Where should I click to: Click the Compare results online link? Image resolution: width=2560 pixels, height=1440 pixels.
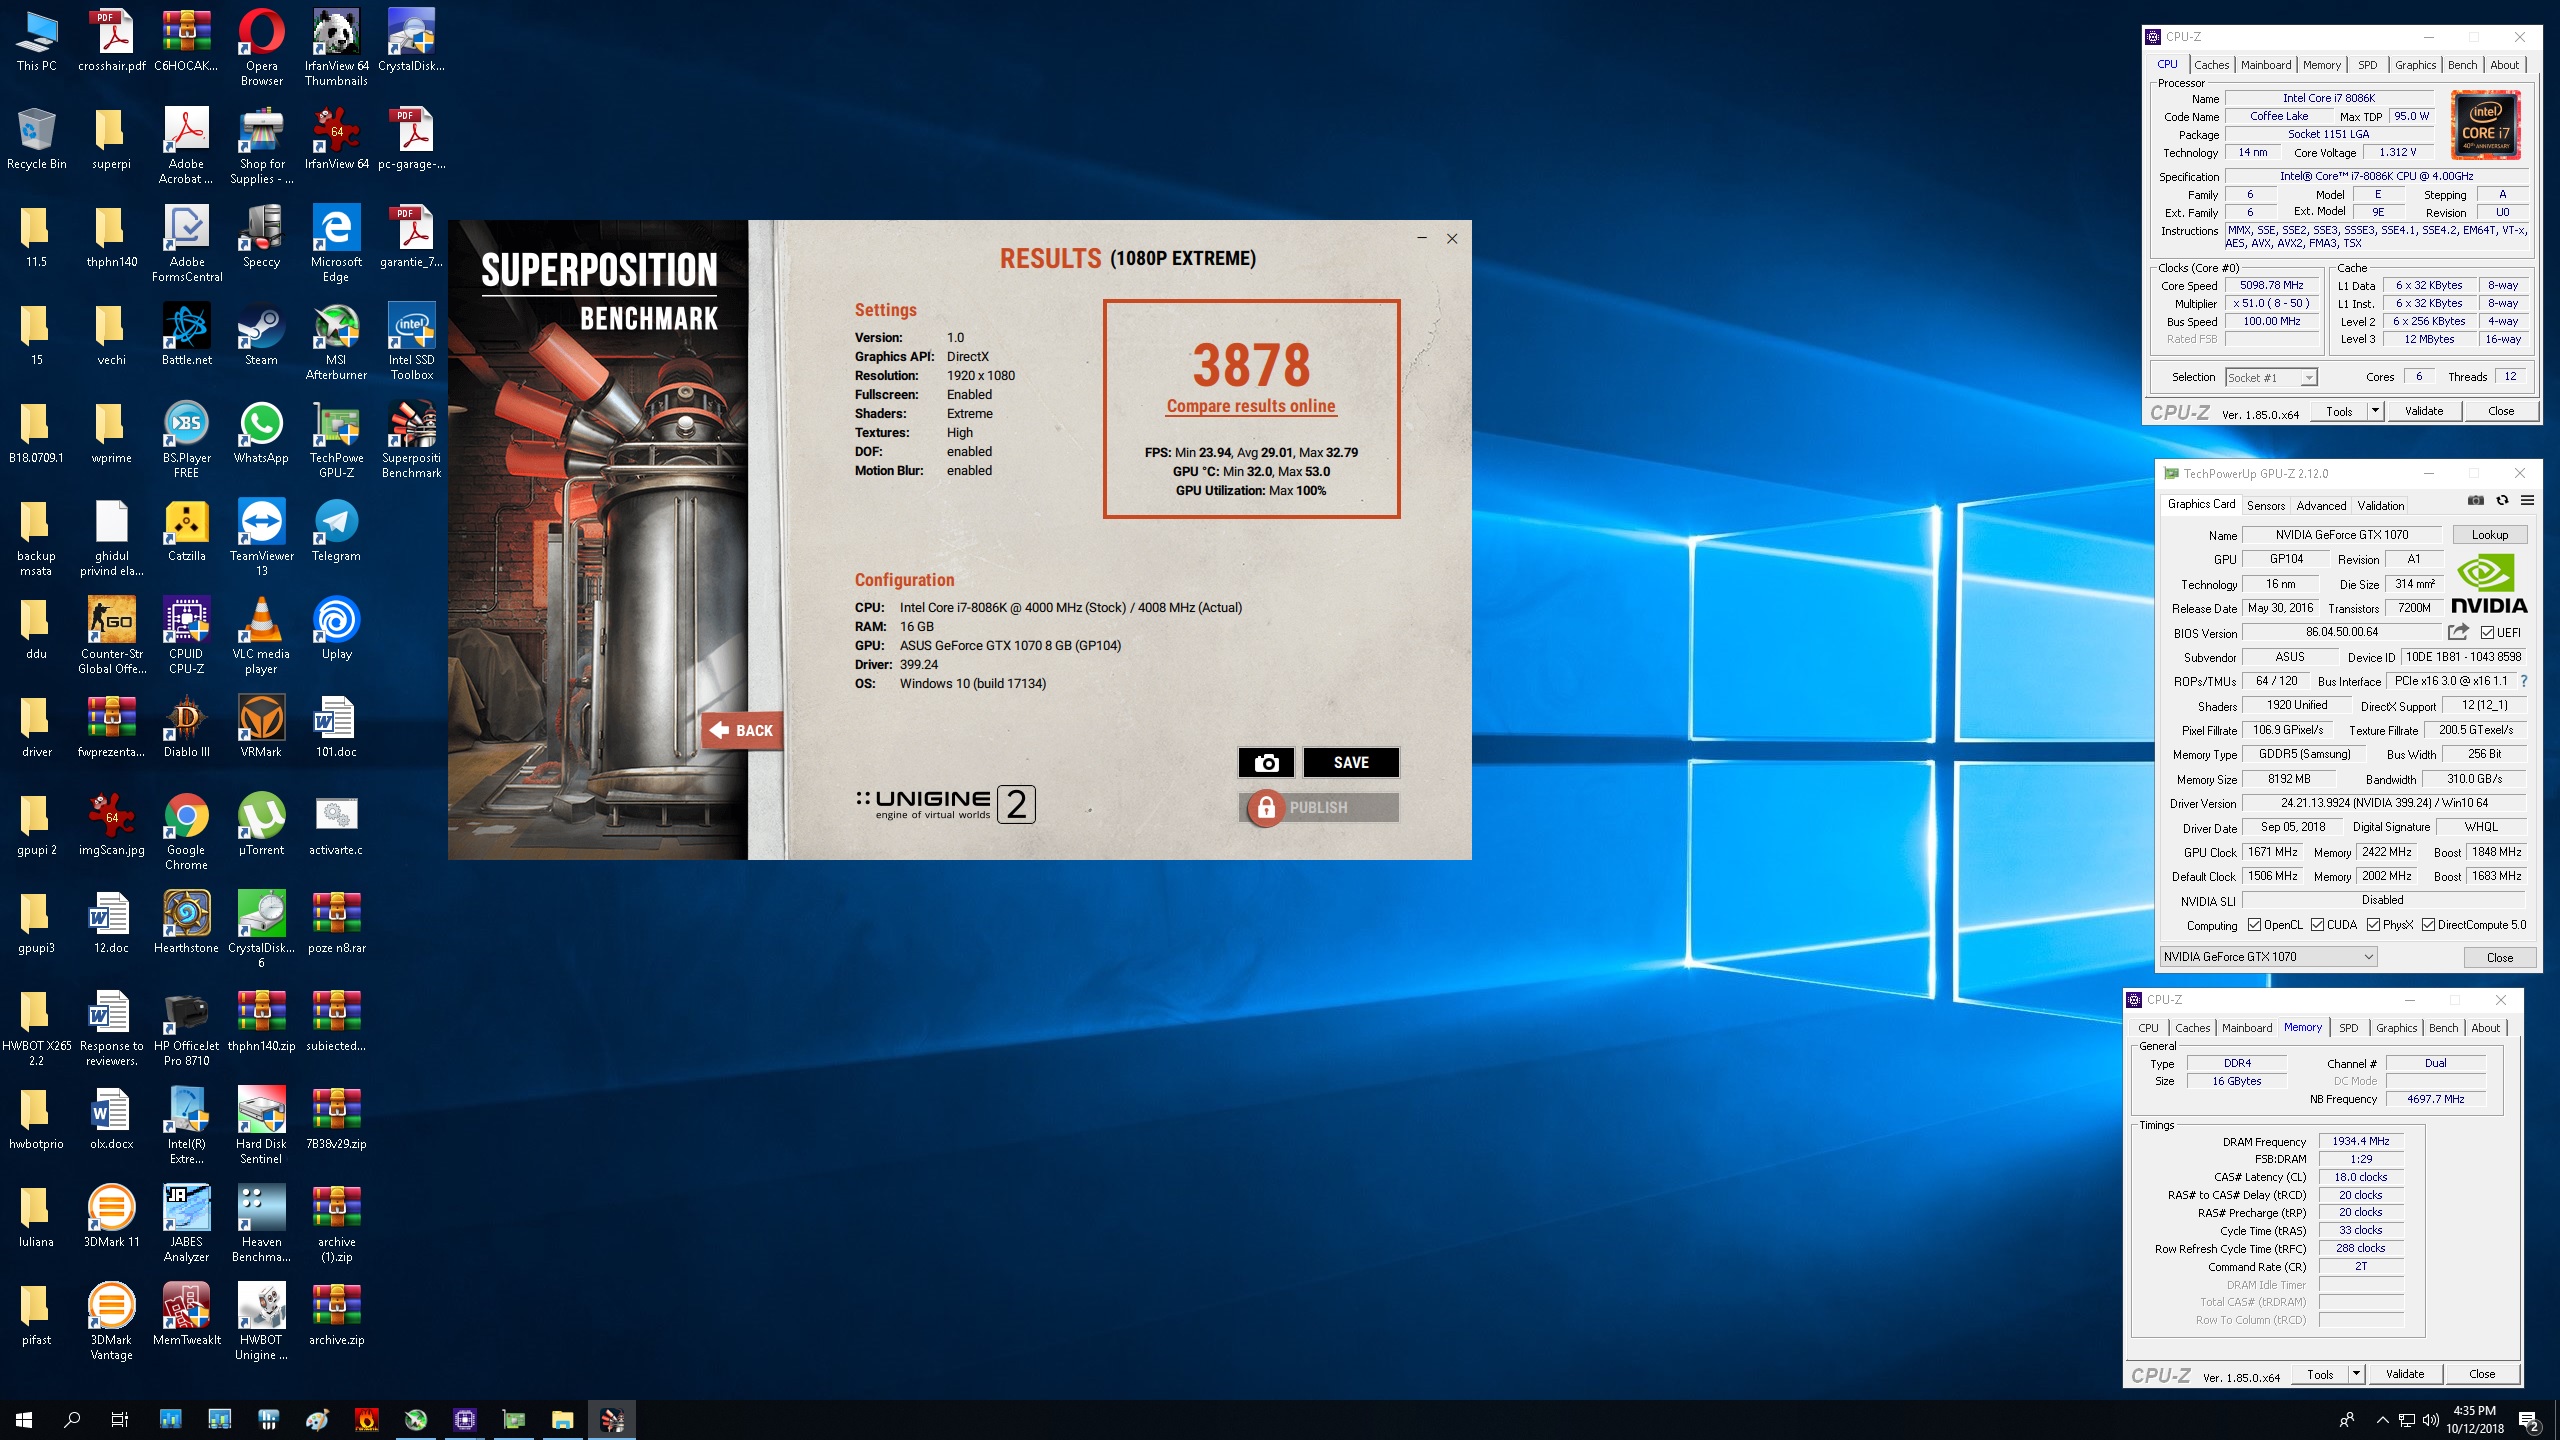coord(1250,406)
